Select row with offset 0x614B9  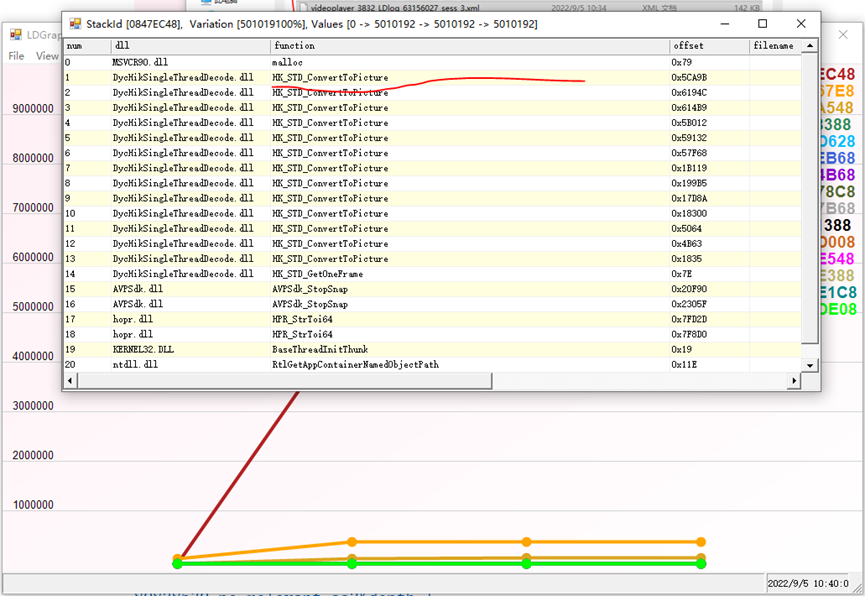[432, 108]
